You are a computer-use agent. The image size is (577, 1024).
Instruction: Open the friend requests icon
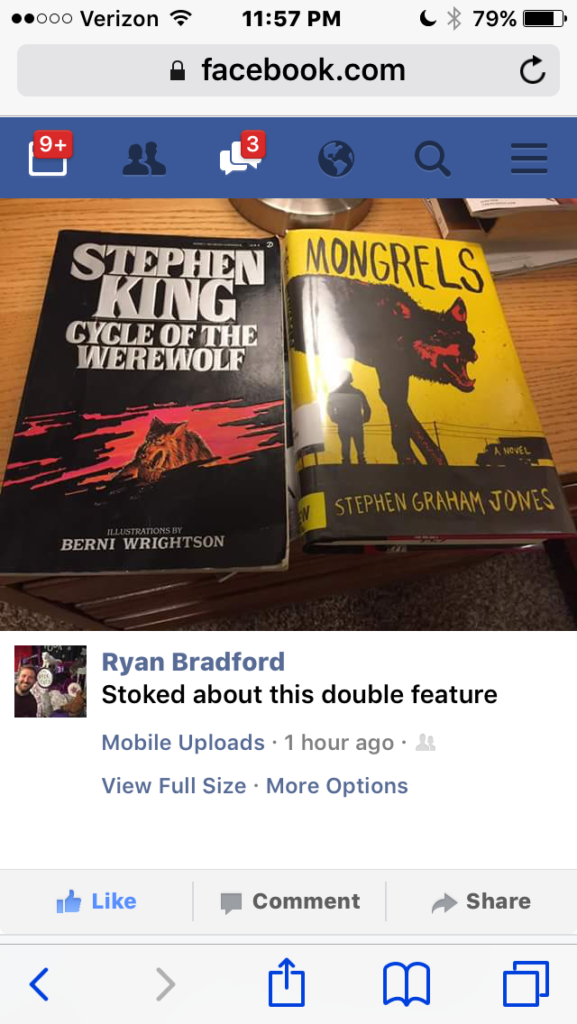[x=144, y=159]
